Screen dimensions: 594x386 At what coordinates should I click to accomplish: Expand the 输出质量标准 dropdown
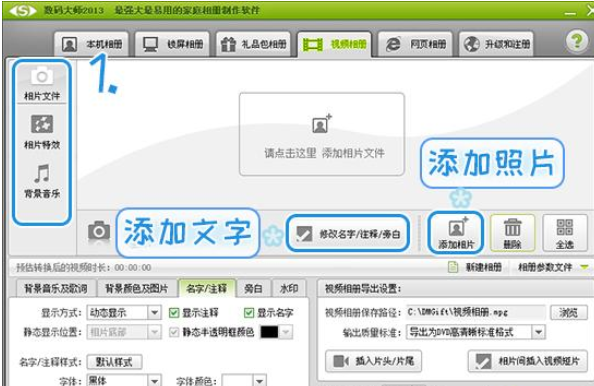point(538,332)
